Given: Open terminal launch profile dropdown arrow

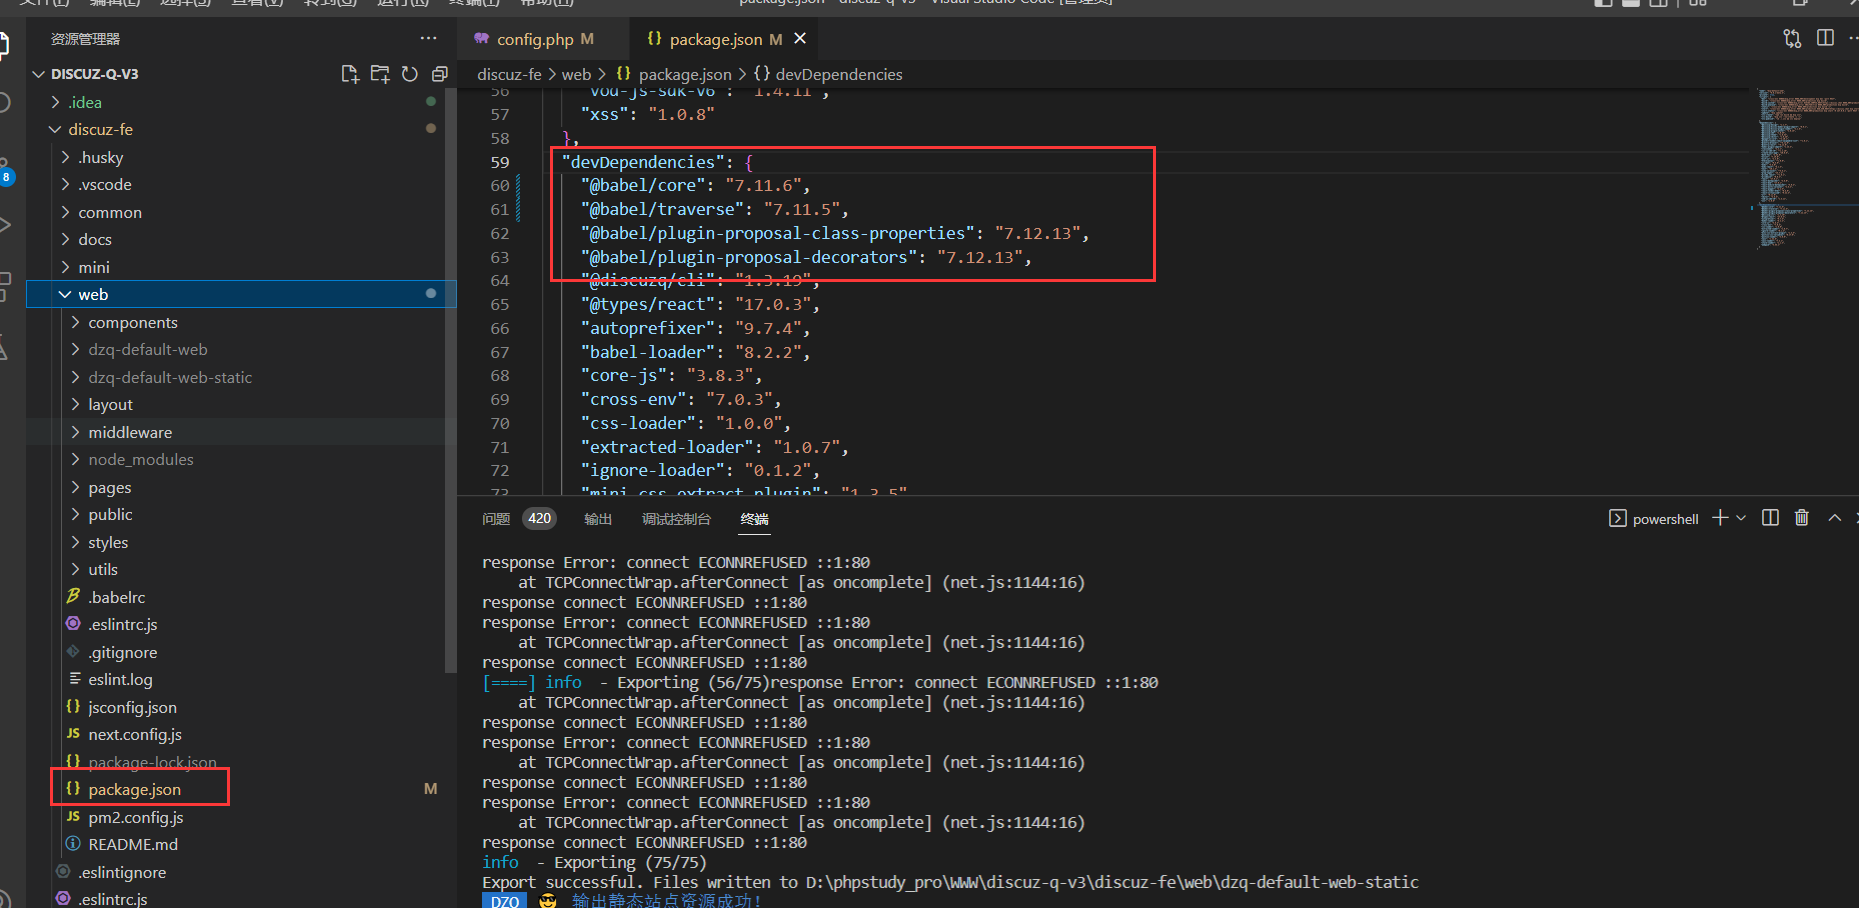Looking at the screenshot, I should [1741, 518].
